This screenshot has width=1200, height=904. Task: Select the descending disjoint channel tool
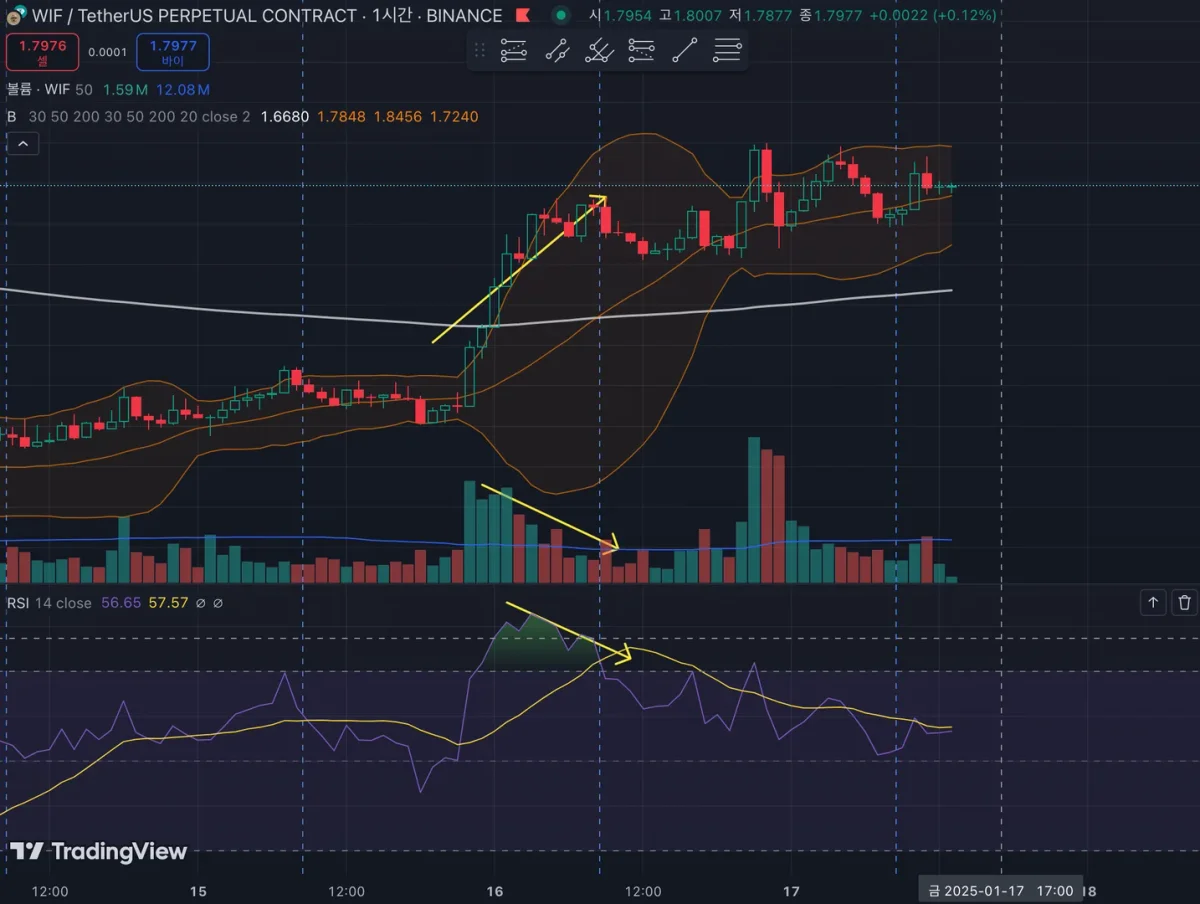tap(641, 50)
